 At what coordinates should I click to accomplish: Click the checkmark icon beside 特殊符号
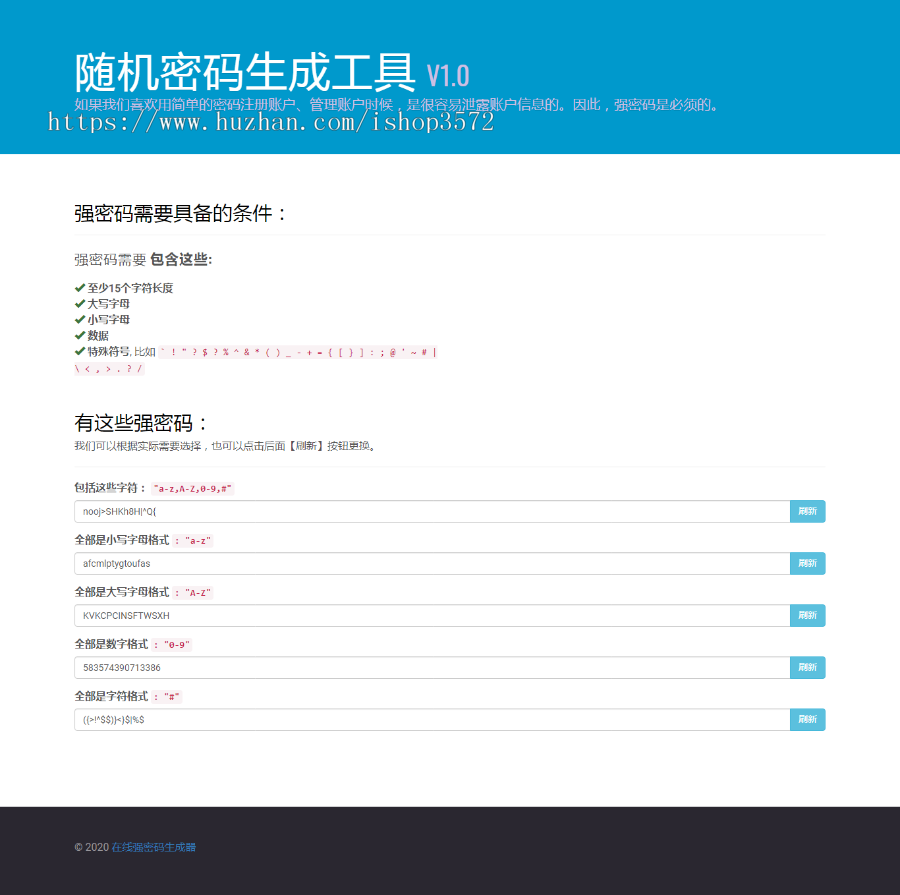[x=78, y=351]
